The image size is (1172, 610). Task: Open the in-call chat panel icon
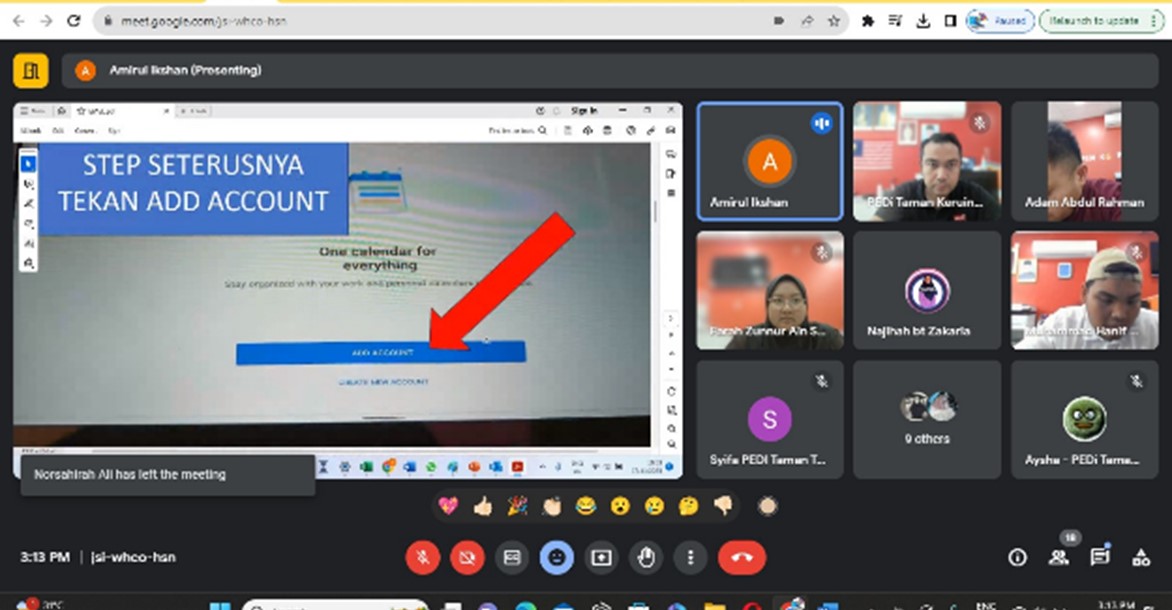(x=1101, y=558)
